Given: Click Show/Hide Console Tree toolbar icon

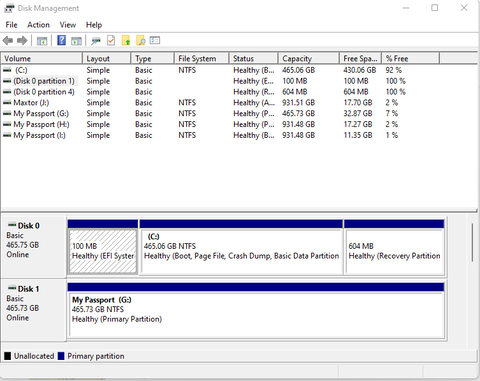Looking at the screenshot, I should pos(42,41).
